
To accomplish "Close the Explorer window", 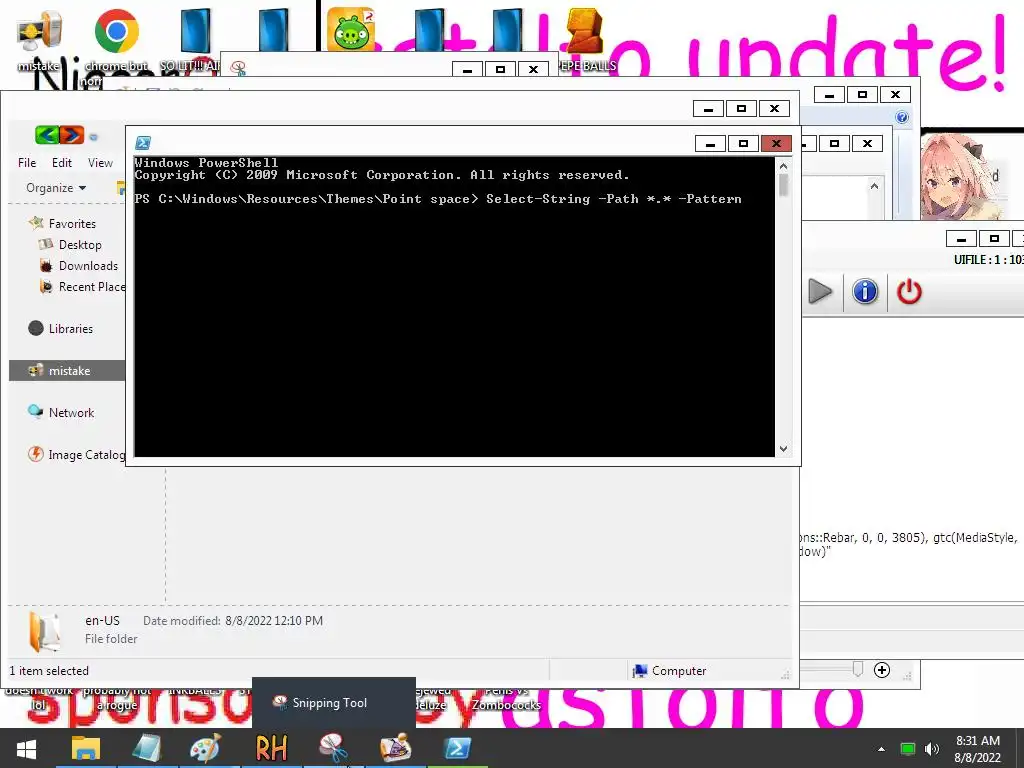I will tap(774, 108).
